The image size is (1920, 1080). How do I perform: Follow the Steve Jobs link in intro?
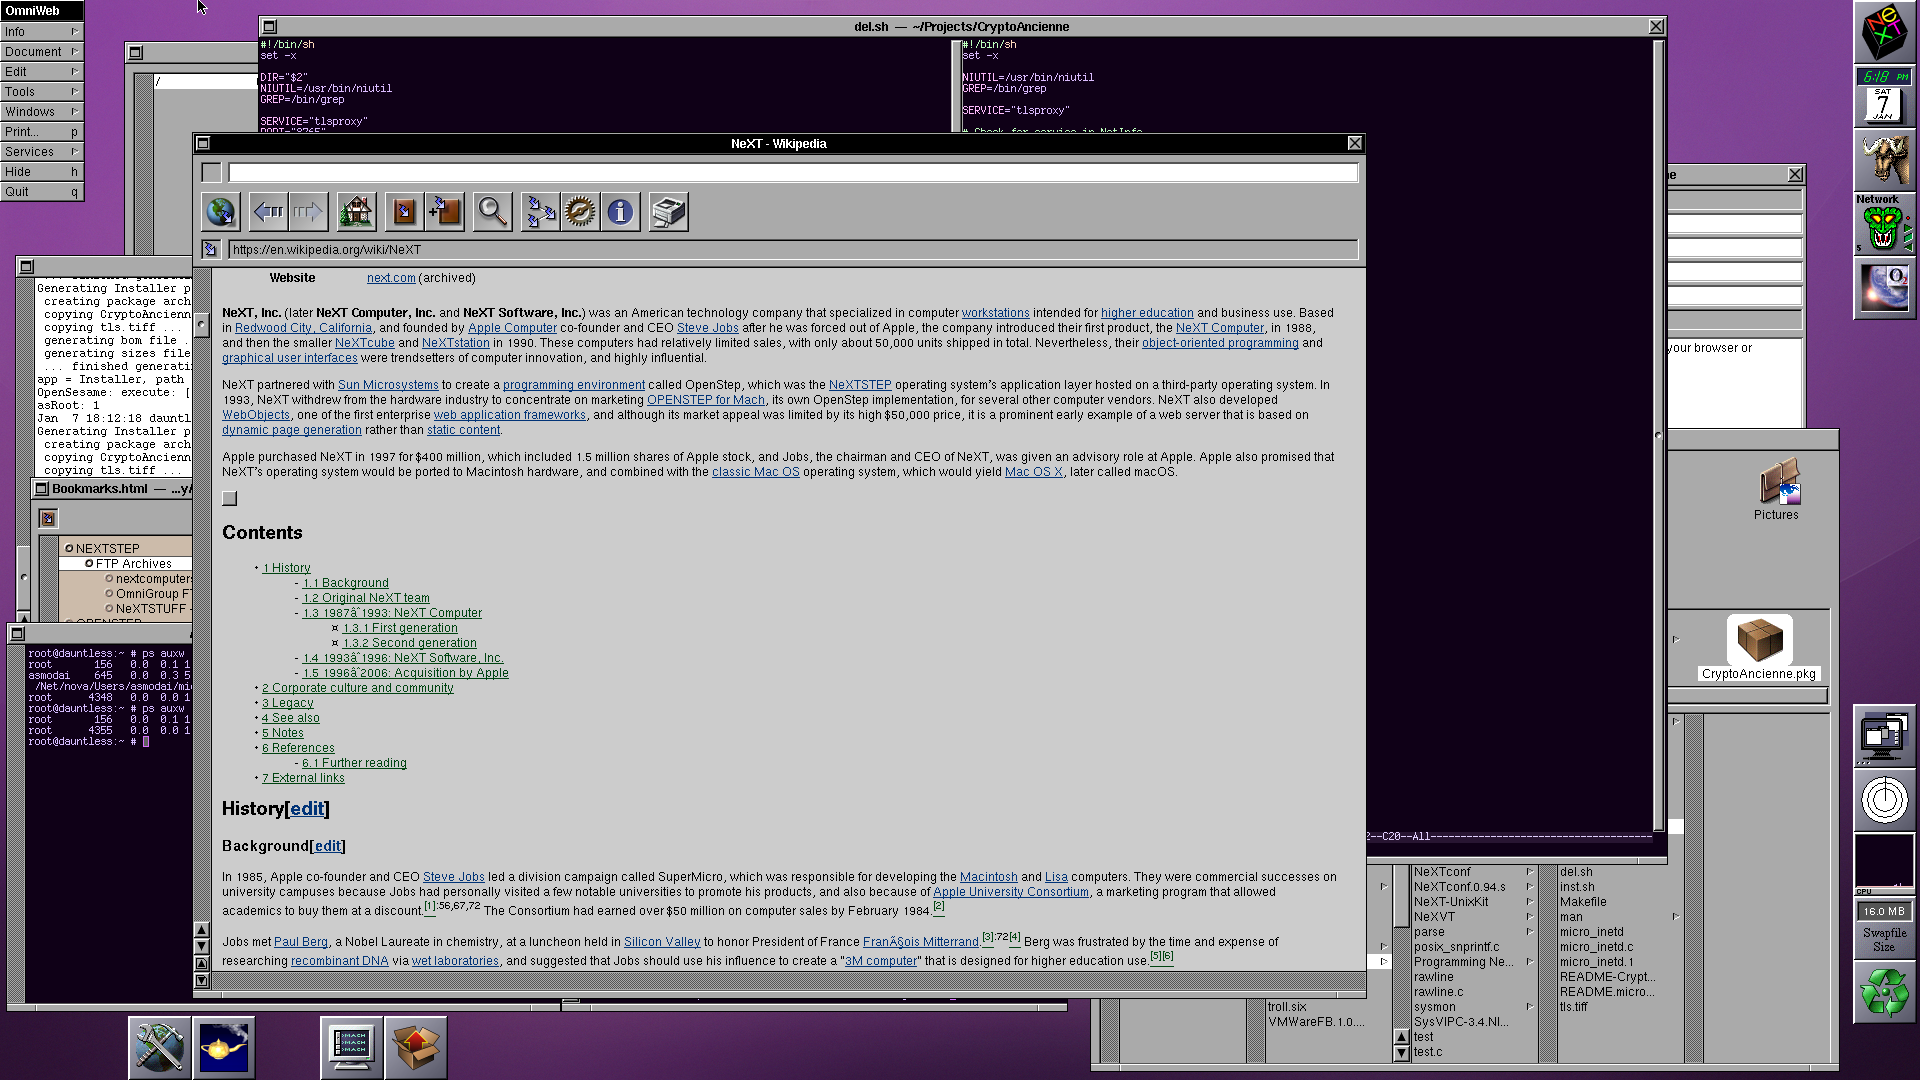707,328
